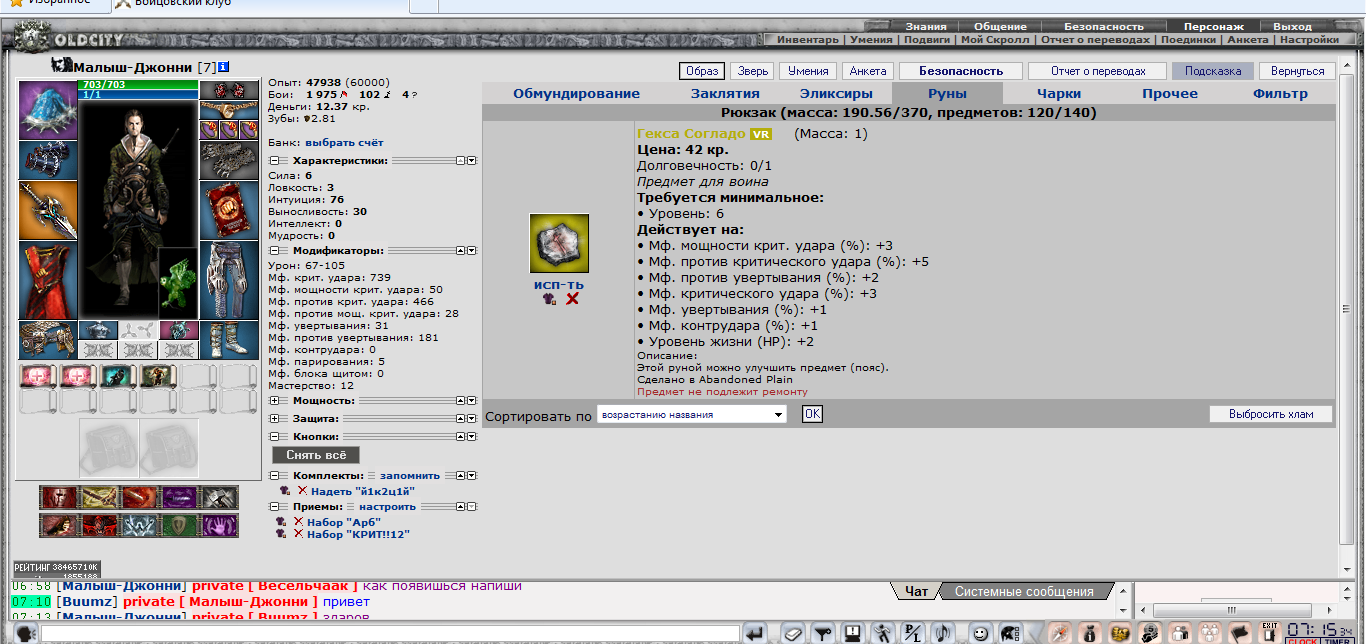The height and width of the screenshot is (644, 1366).
Task: Click the Зверь button
Action: coord(750,71)
